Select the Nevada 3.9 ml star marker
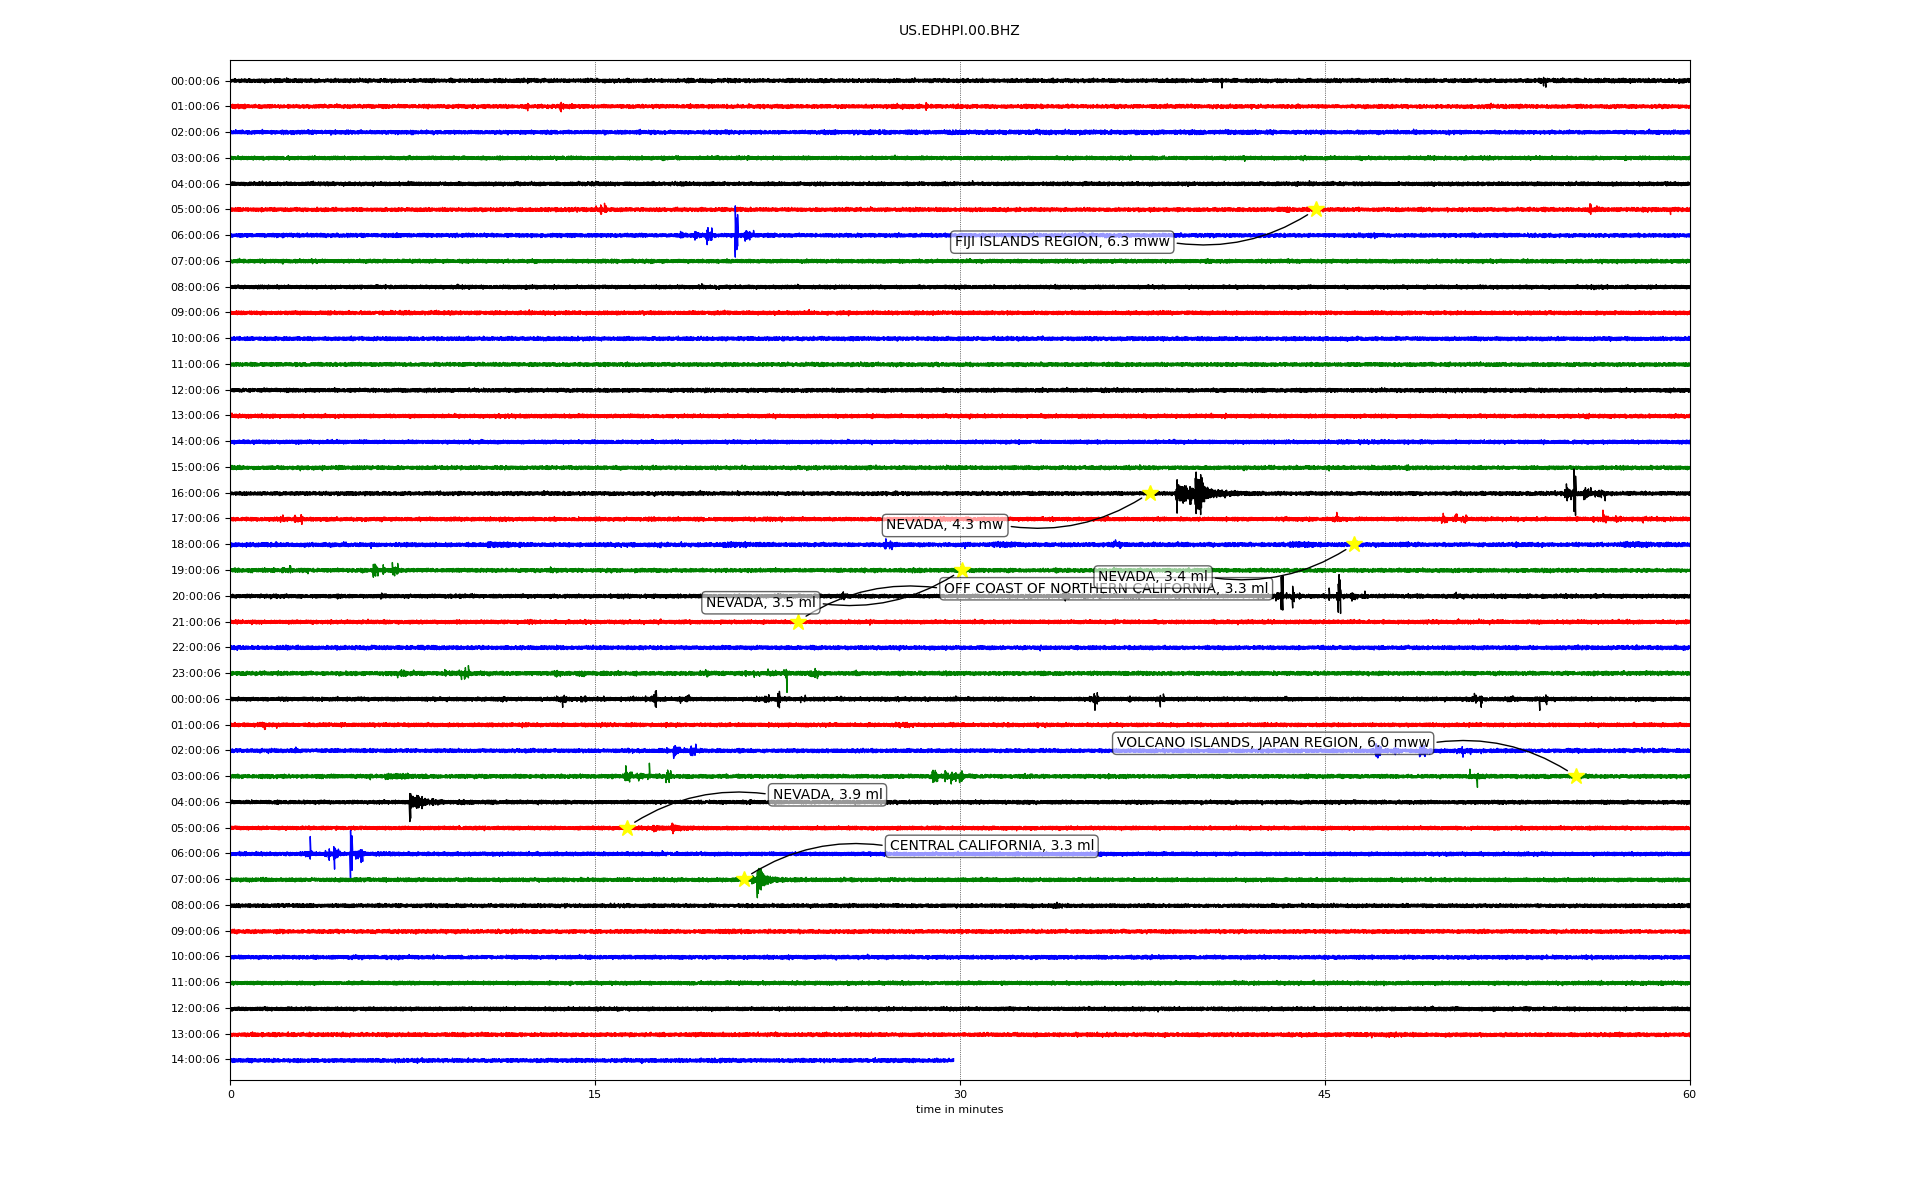This screenshot has width=1920, height=1200. 627,828
